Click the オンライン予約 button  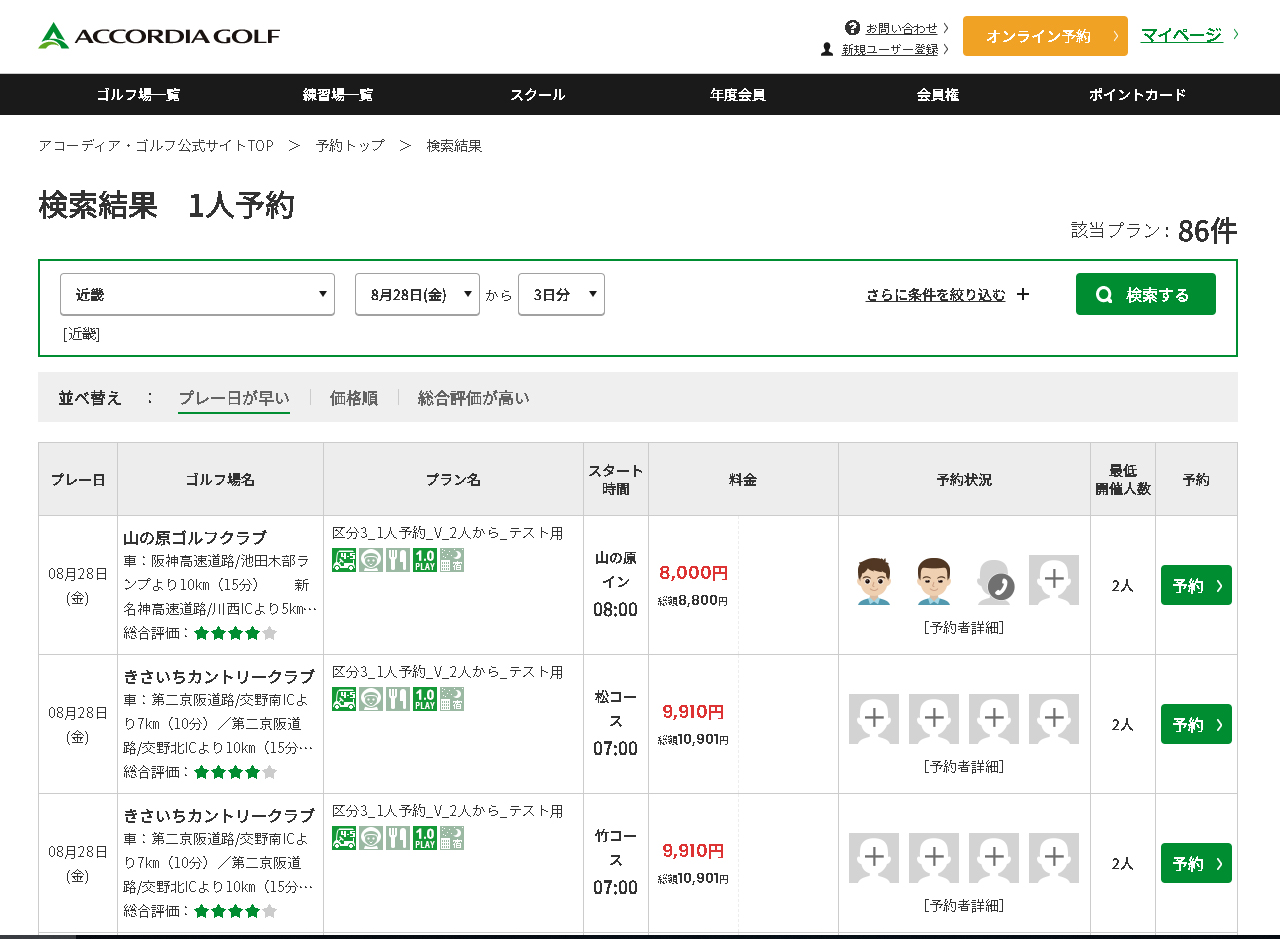(1045, 36)
